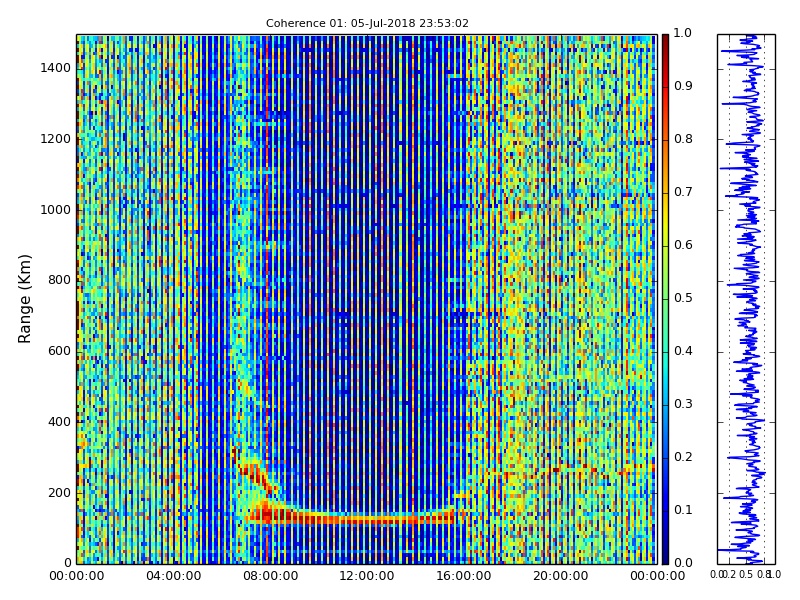Click the 1400 range tick label
The height and width of the screenshot is (600, 800).
(x=56, y=68)
